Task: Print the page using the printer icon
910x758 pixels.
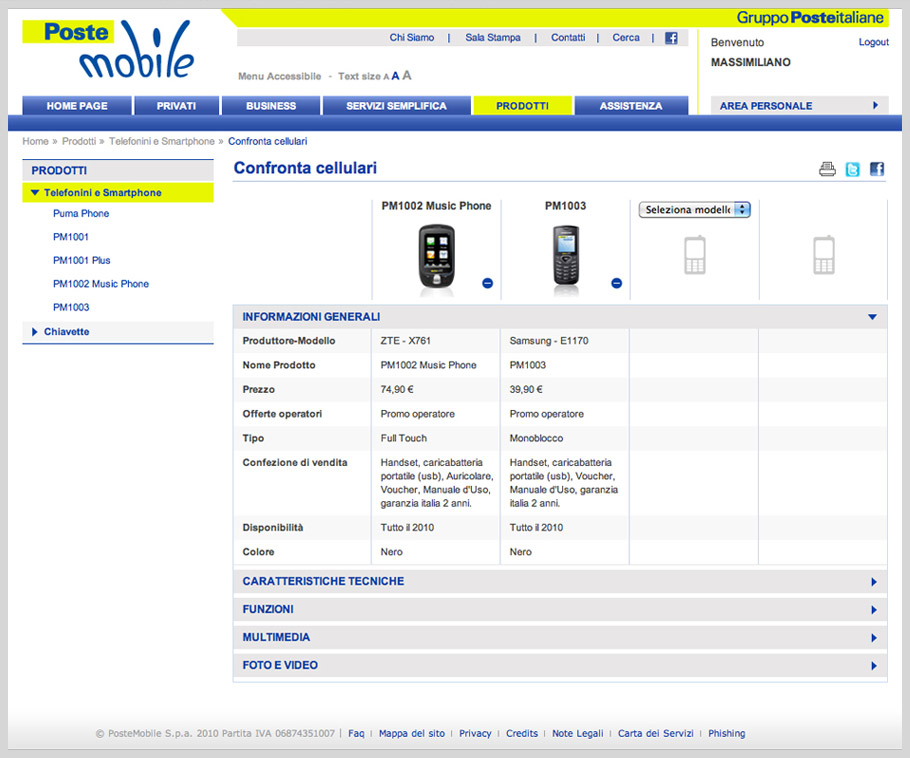Action: click(x=827, y=169)
